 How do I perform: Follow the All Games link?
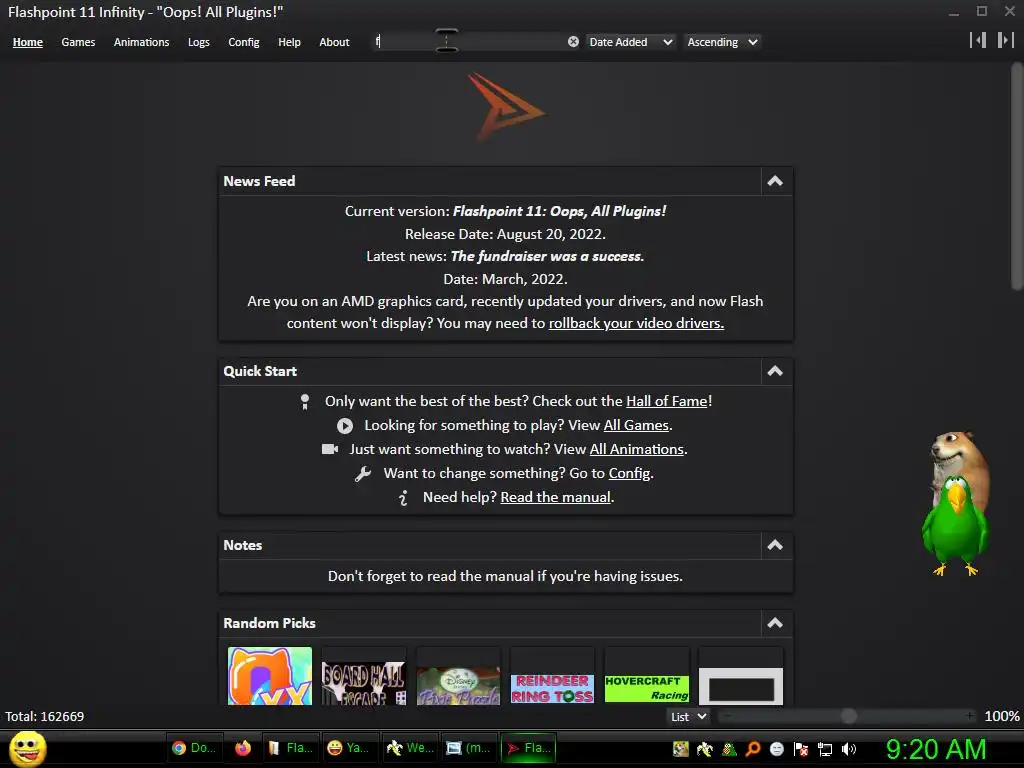coord(636,425)
